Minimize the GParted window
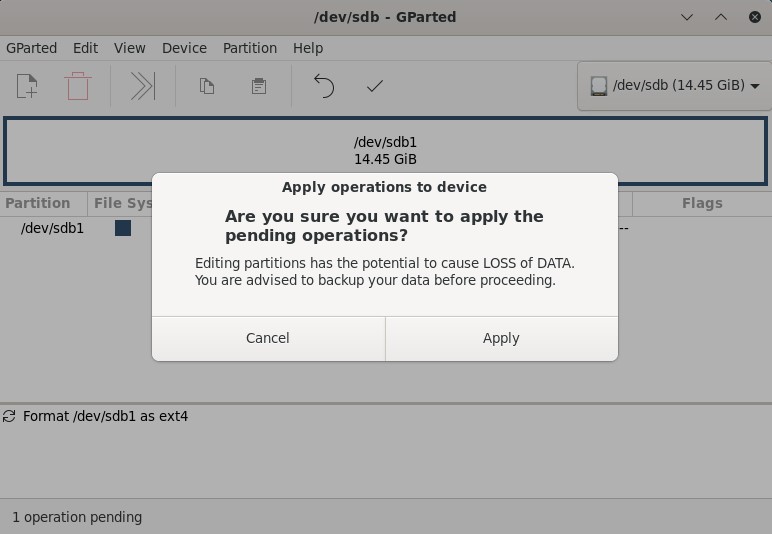The width and height of the screenshot is (772, 534). (687, 17)
